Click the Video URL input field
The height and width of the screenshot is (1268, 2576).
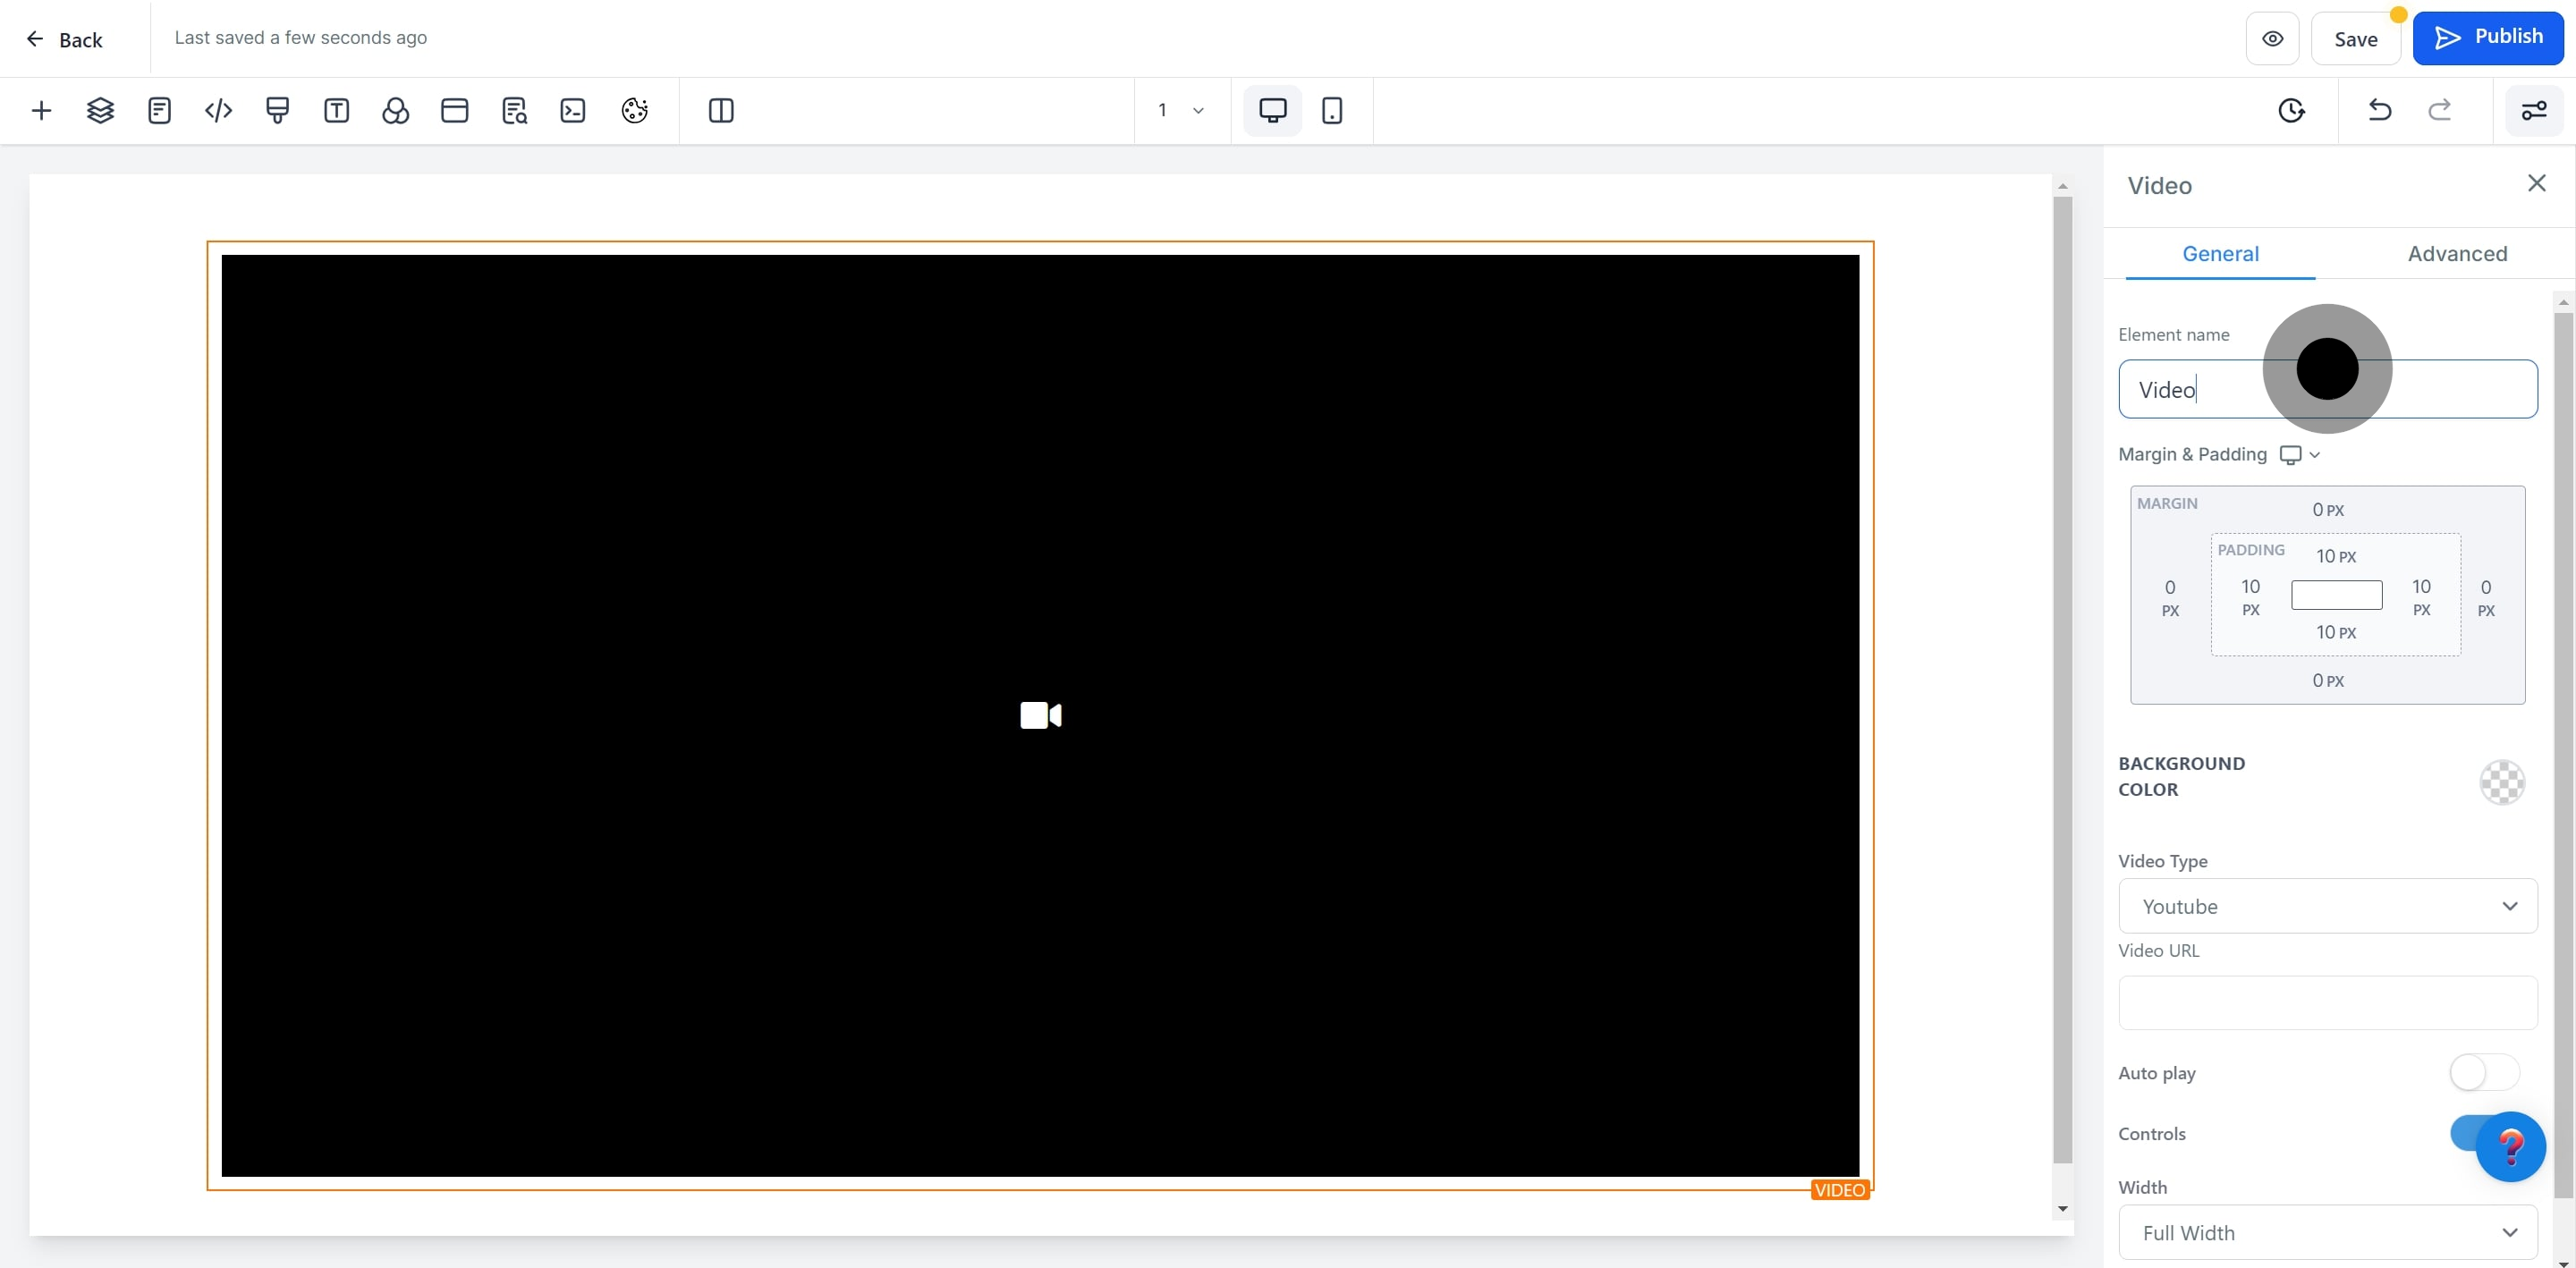coord(2327,1002)
